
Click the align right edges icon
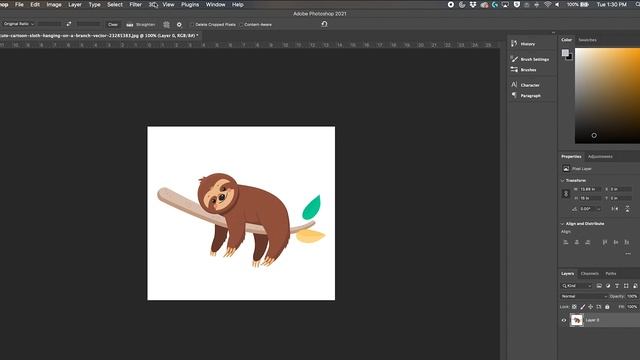588,242
